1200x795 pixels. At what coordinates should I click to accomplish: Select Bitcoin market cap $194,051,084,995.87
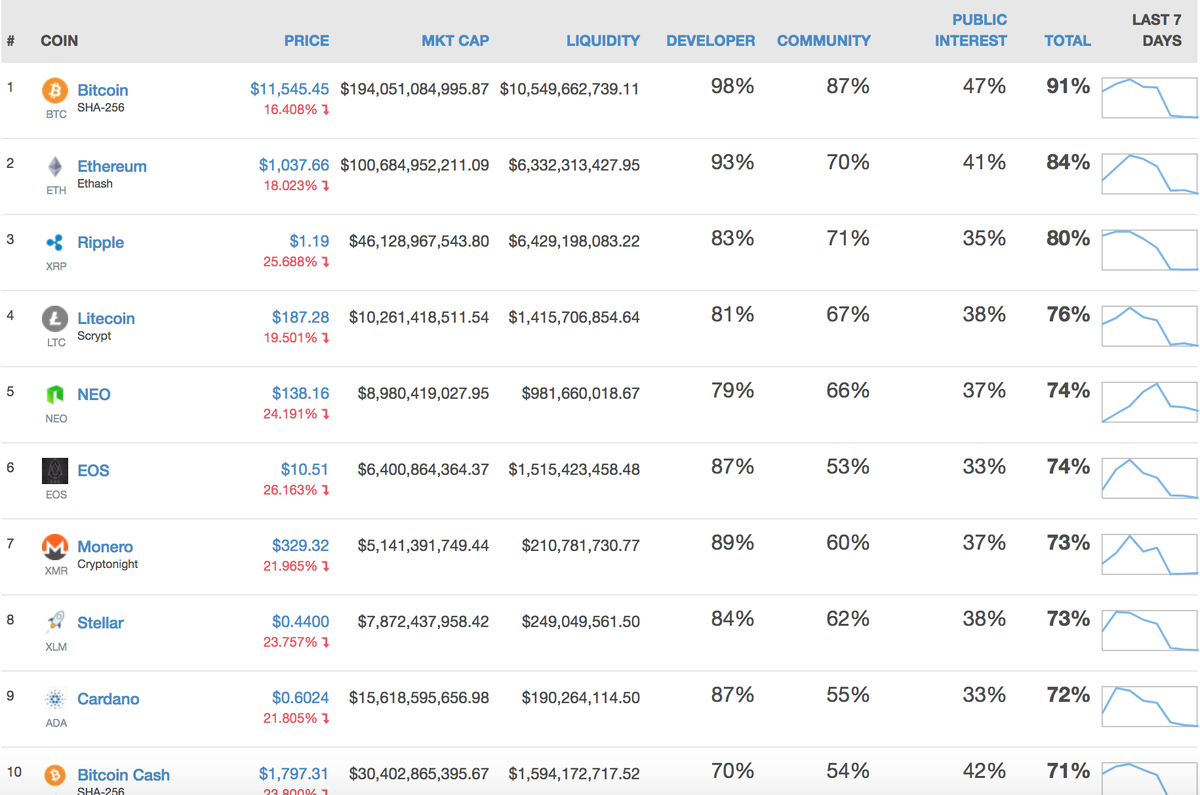pos(415,89)
